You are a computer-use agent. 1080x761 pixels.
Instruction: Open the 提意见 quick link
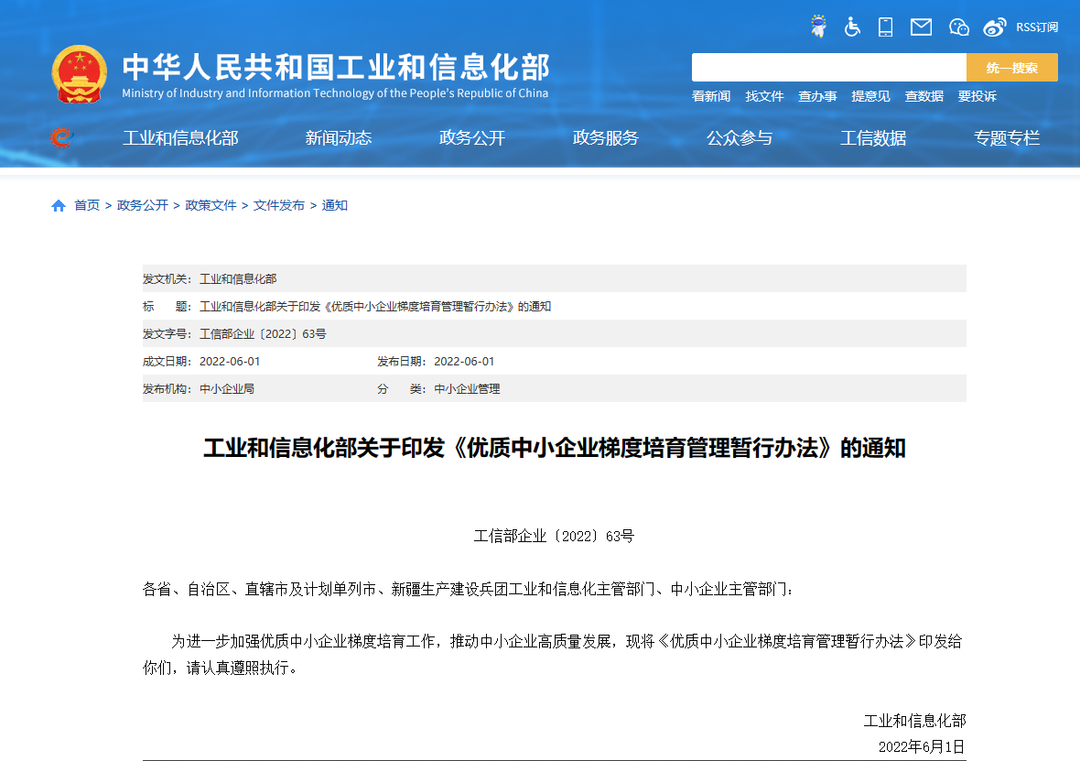(871, 96)
